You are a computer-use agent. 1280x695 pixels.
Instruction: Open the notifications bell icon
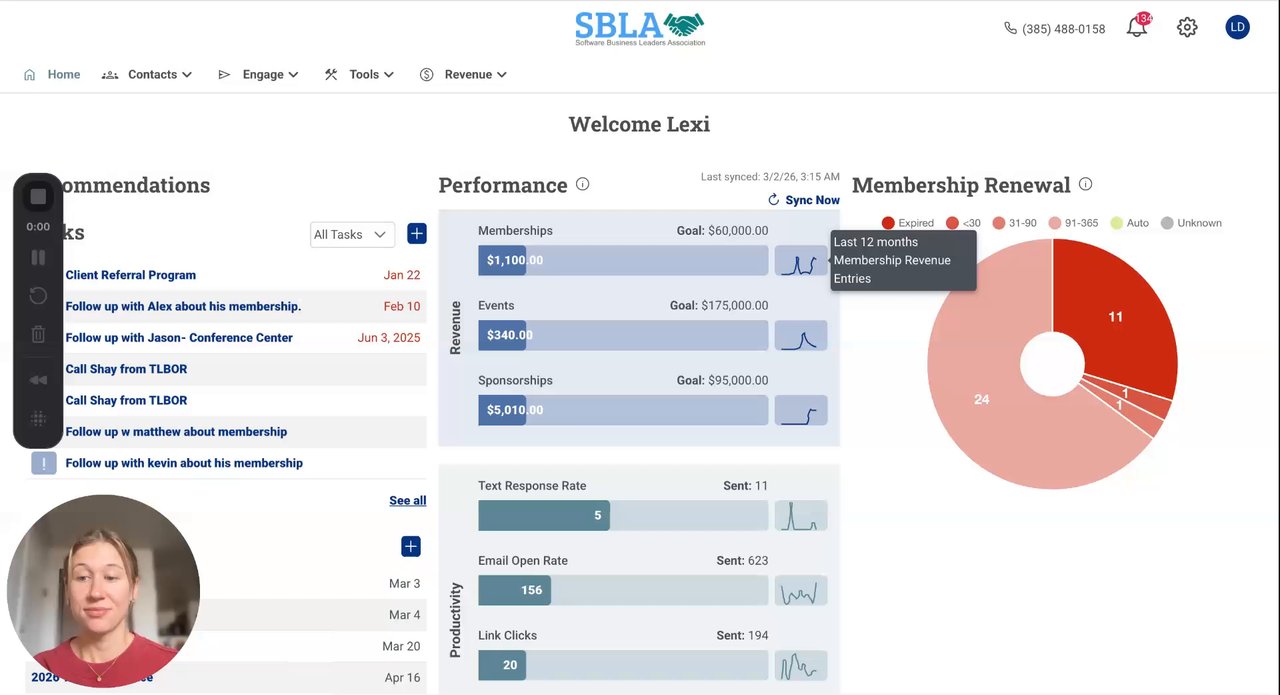(1137, 28)
